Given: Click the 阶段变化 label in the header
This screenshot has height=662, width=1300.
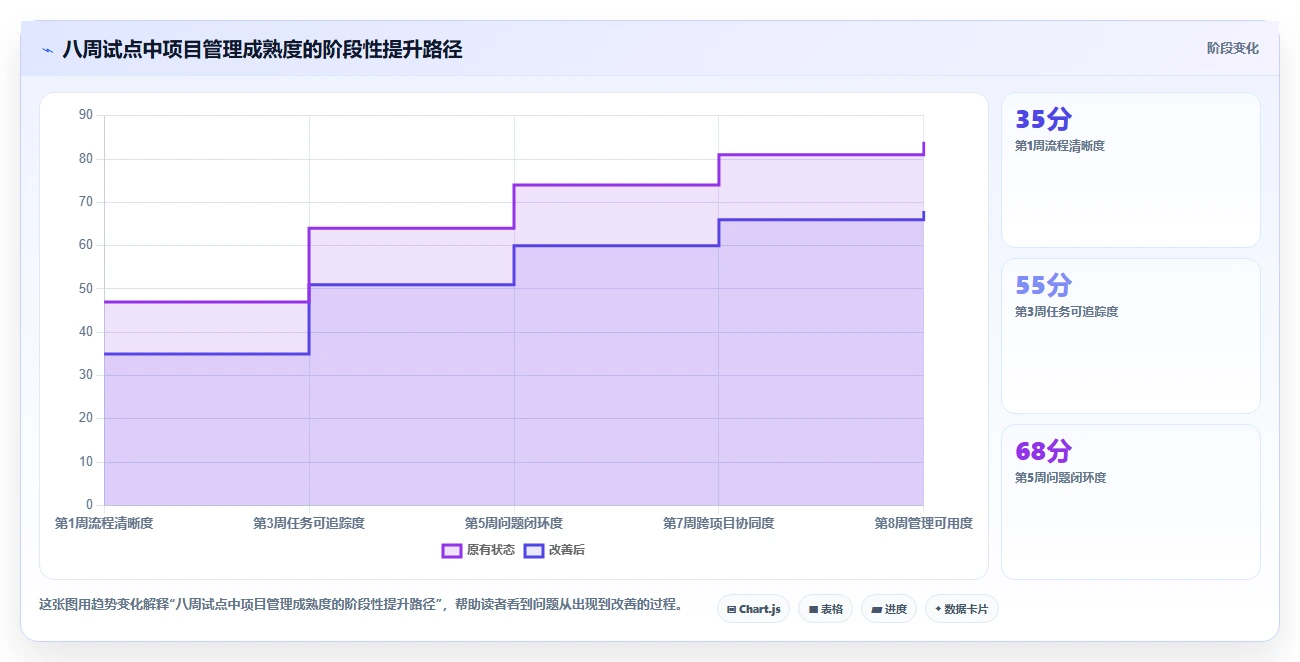Looking at the screenshot, I should point(1232,48).
